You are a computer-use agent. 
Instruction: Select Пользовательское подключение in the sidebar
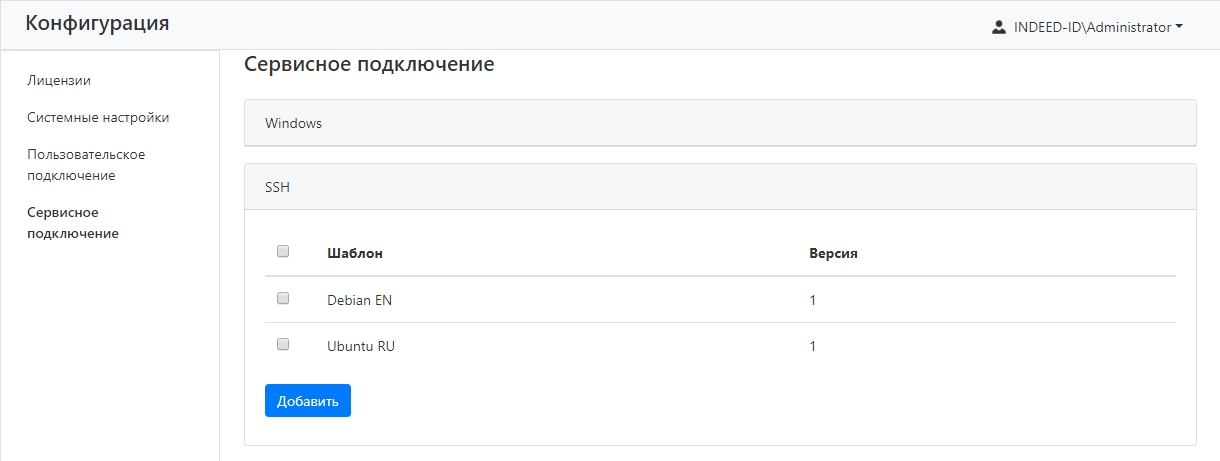[x=86, y=165]
